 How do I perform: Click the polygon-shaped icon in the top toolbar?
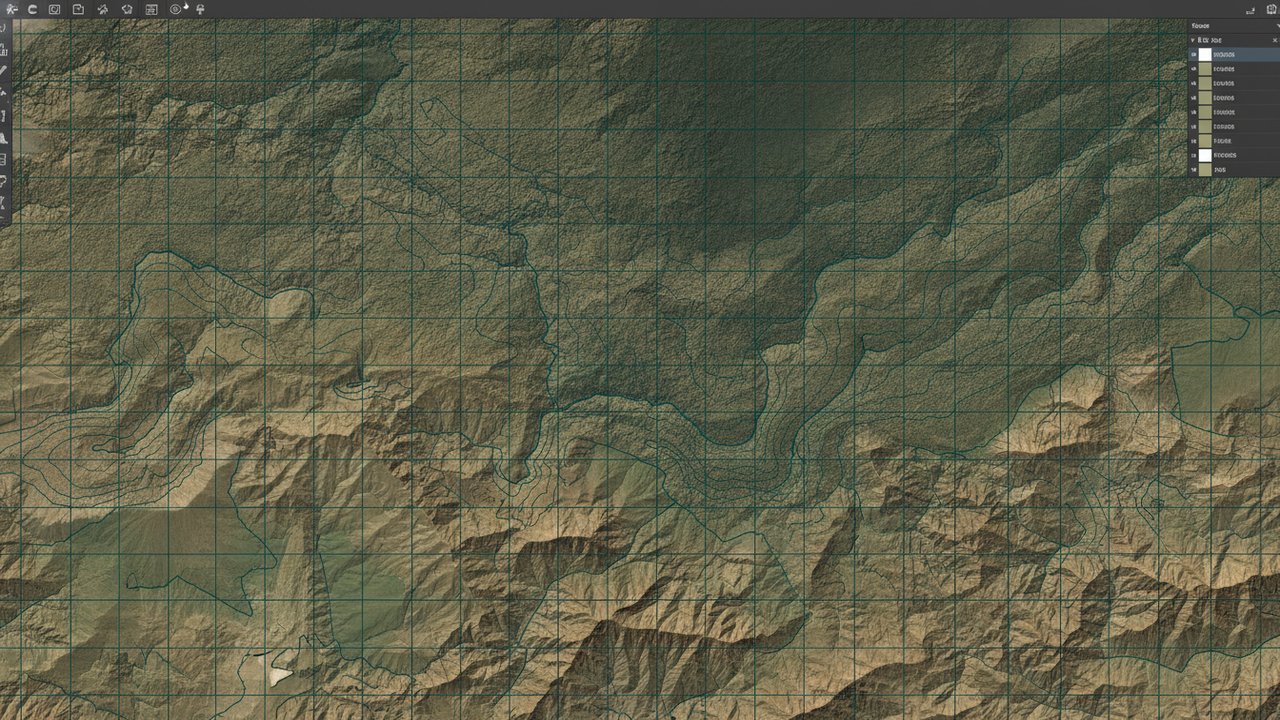click(x=127, y=9)
